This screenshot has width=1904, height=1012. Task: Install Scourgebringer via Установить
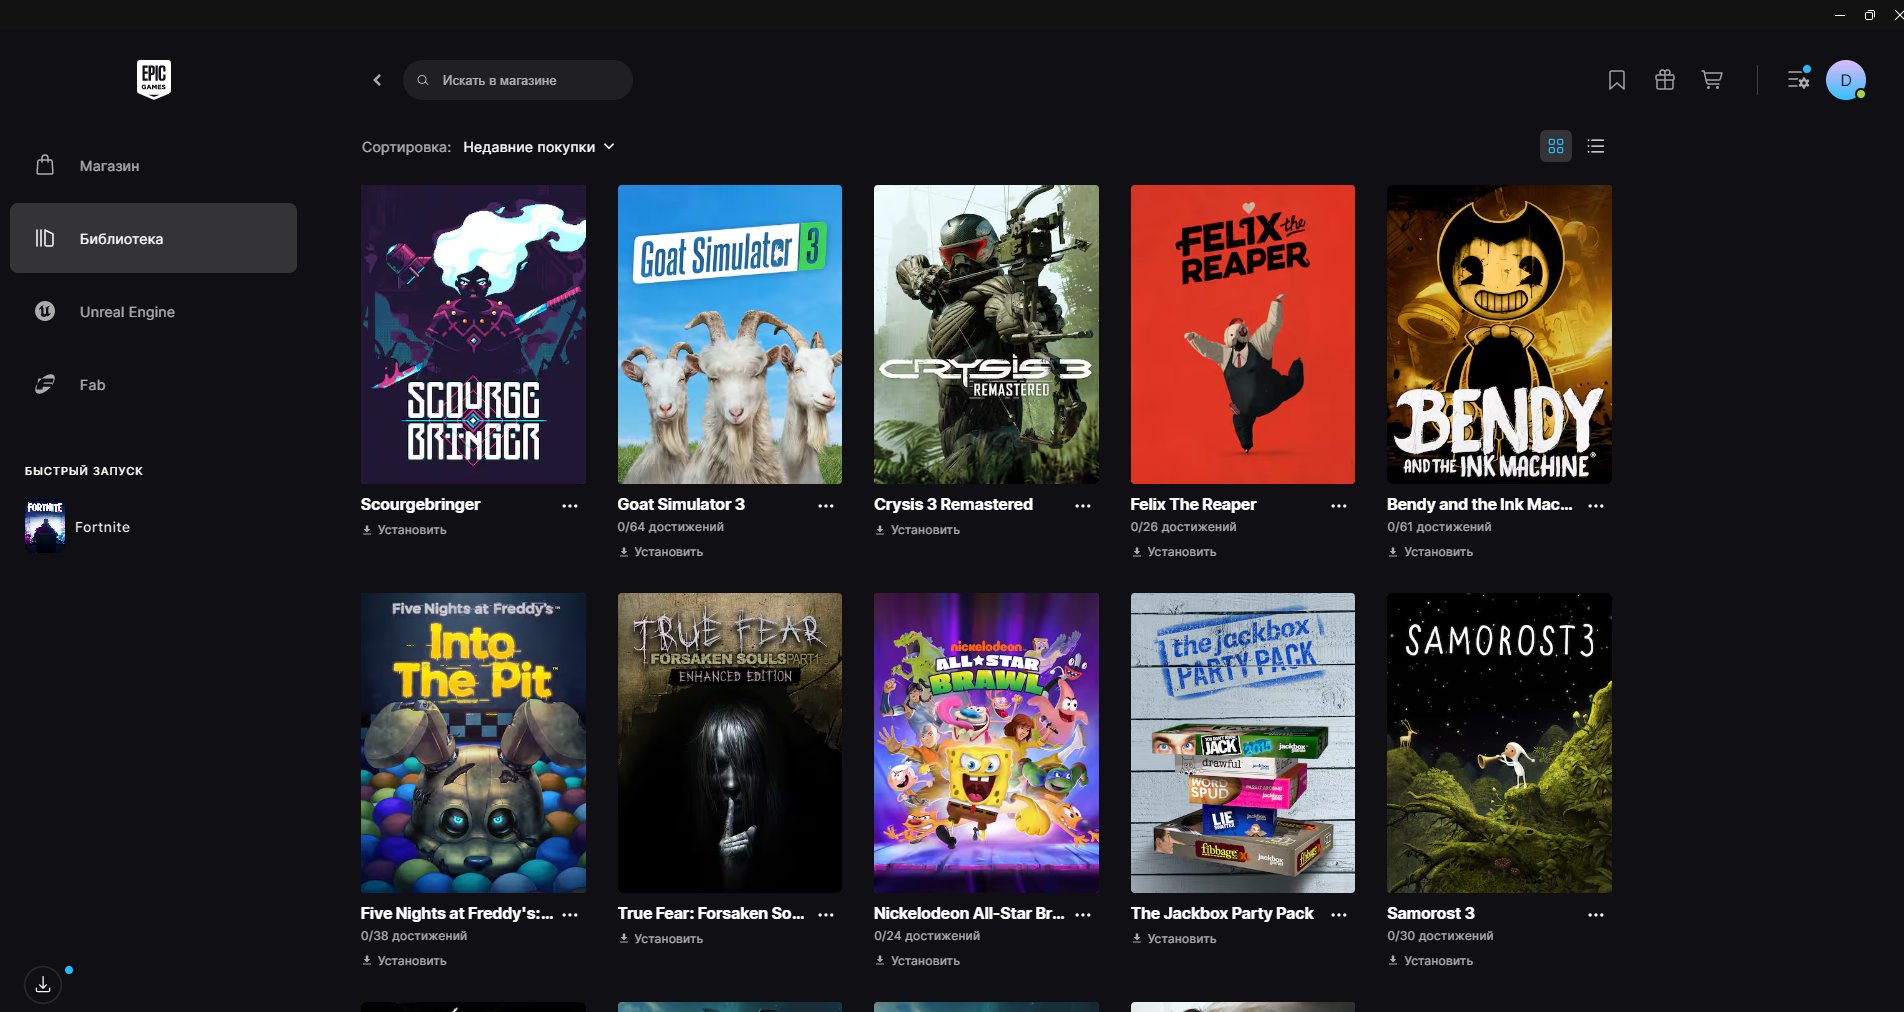[x=404, y=530]
